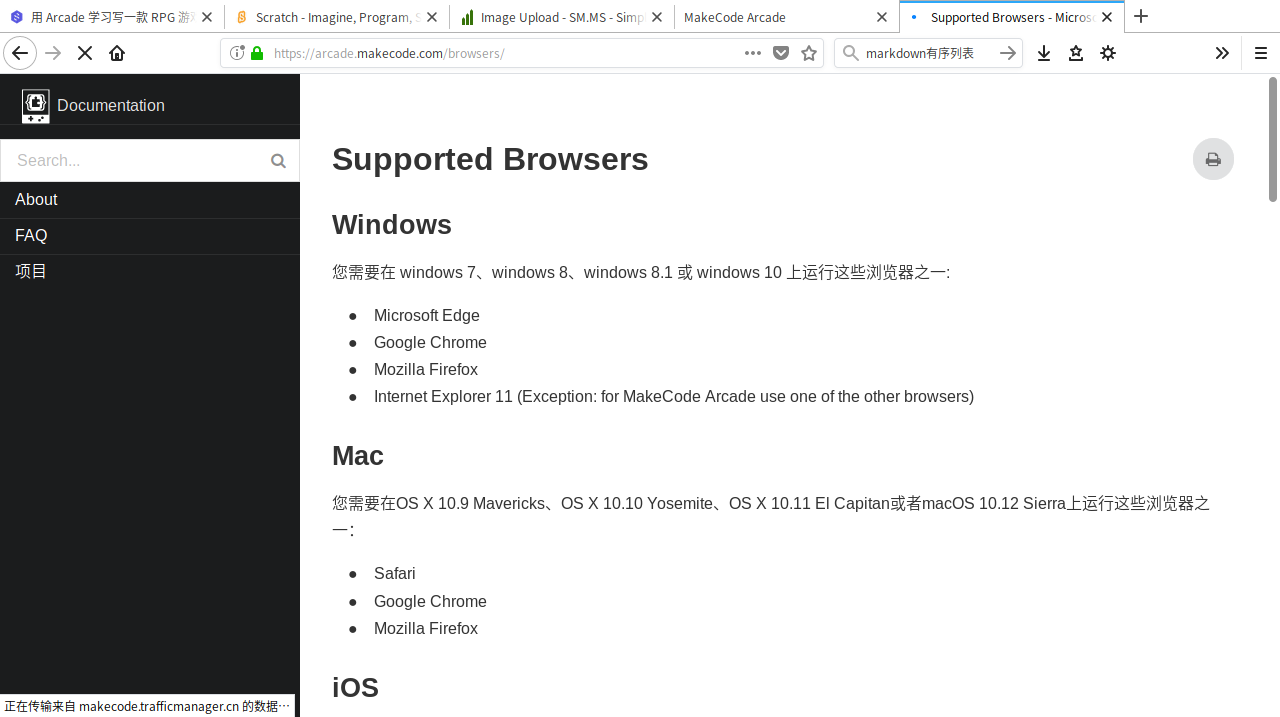Bookmark this page with the star
This screenshot has height=717, width=1280.
pos(809,53)
